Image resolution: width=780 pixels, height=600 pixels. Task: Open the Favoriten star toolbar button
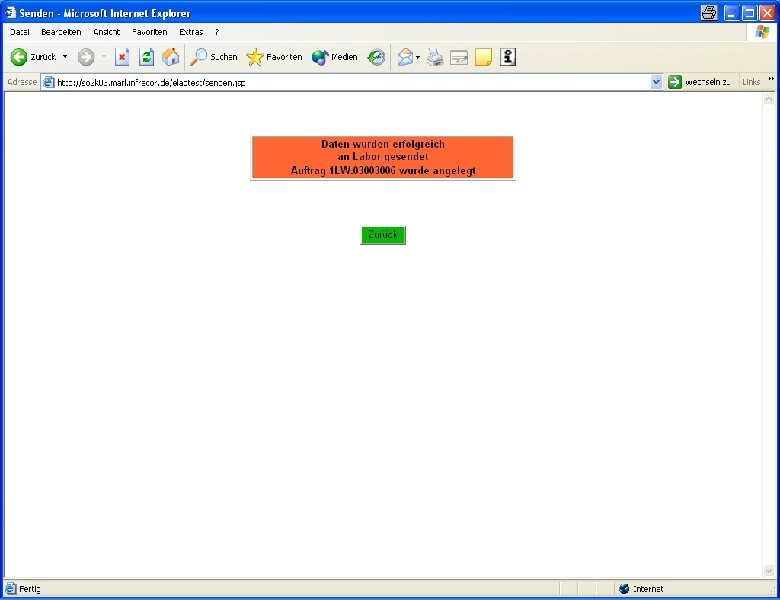[x=274, y=57]
